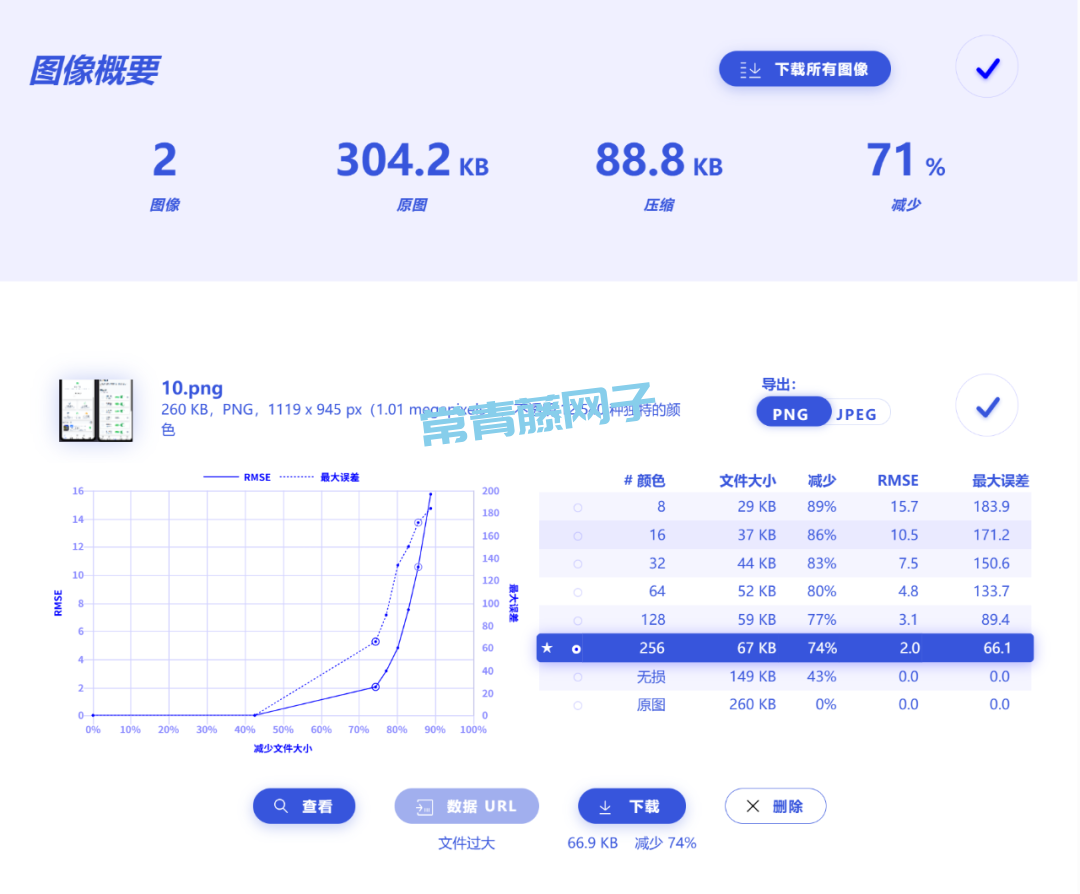The width and height of the screenshot is (1080, 894).
Task: Switch export format to PNG
Action: [x=791, y=413]
